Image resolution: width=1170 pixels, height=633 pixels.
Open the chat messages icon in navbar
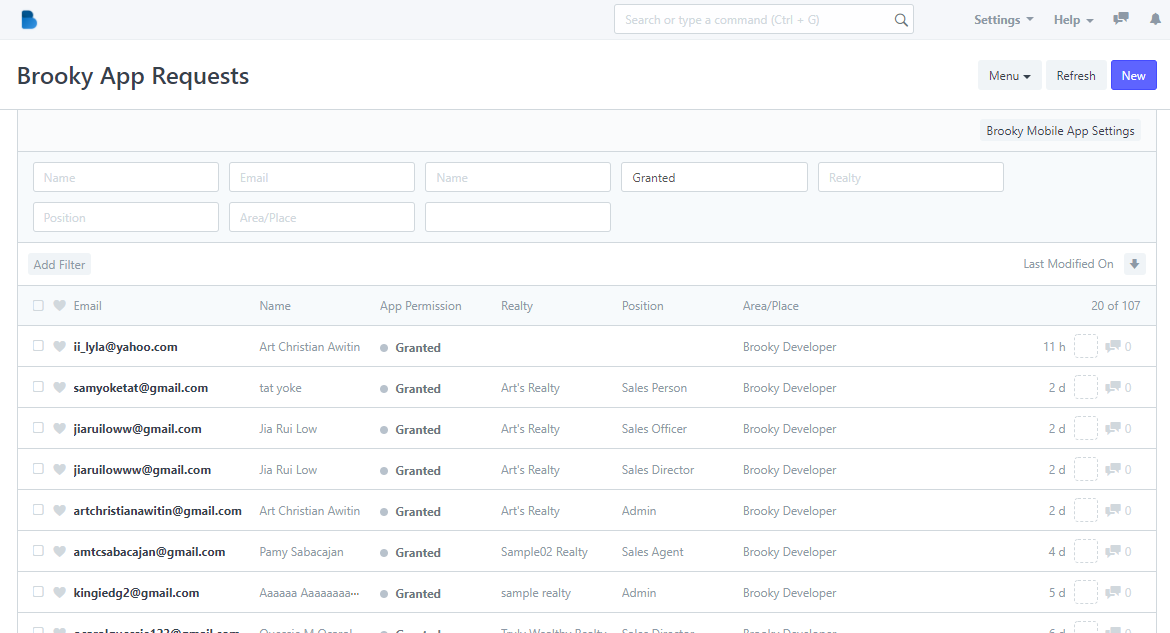(1121, 19)
